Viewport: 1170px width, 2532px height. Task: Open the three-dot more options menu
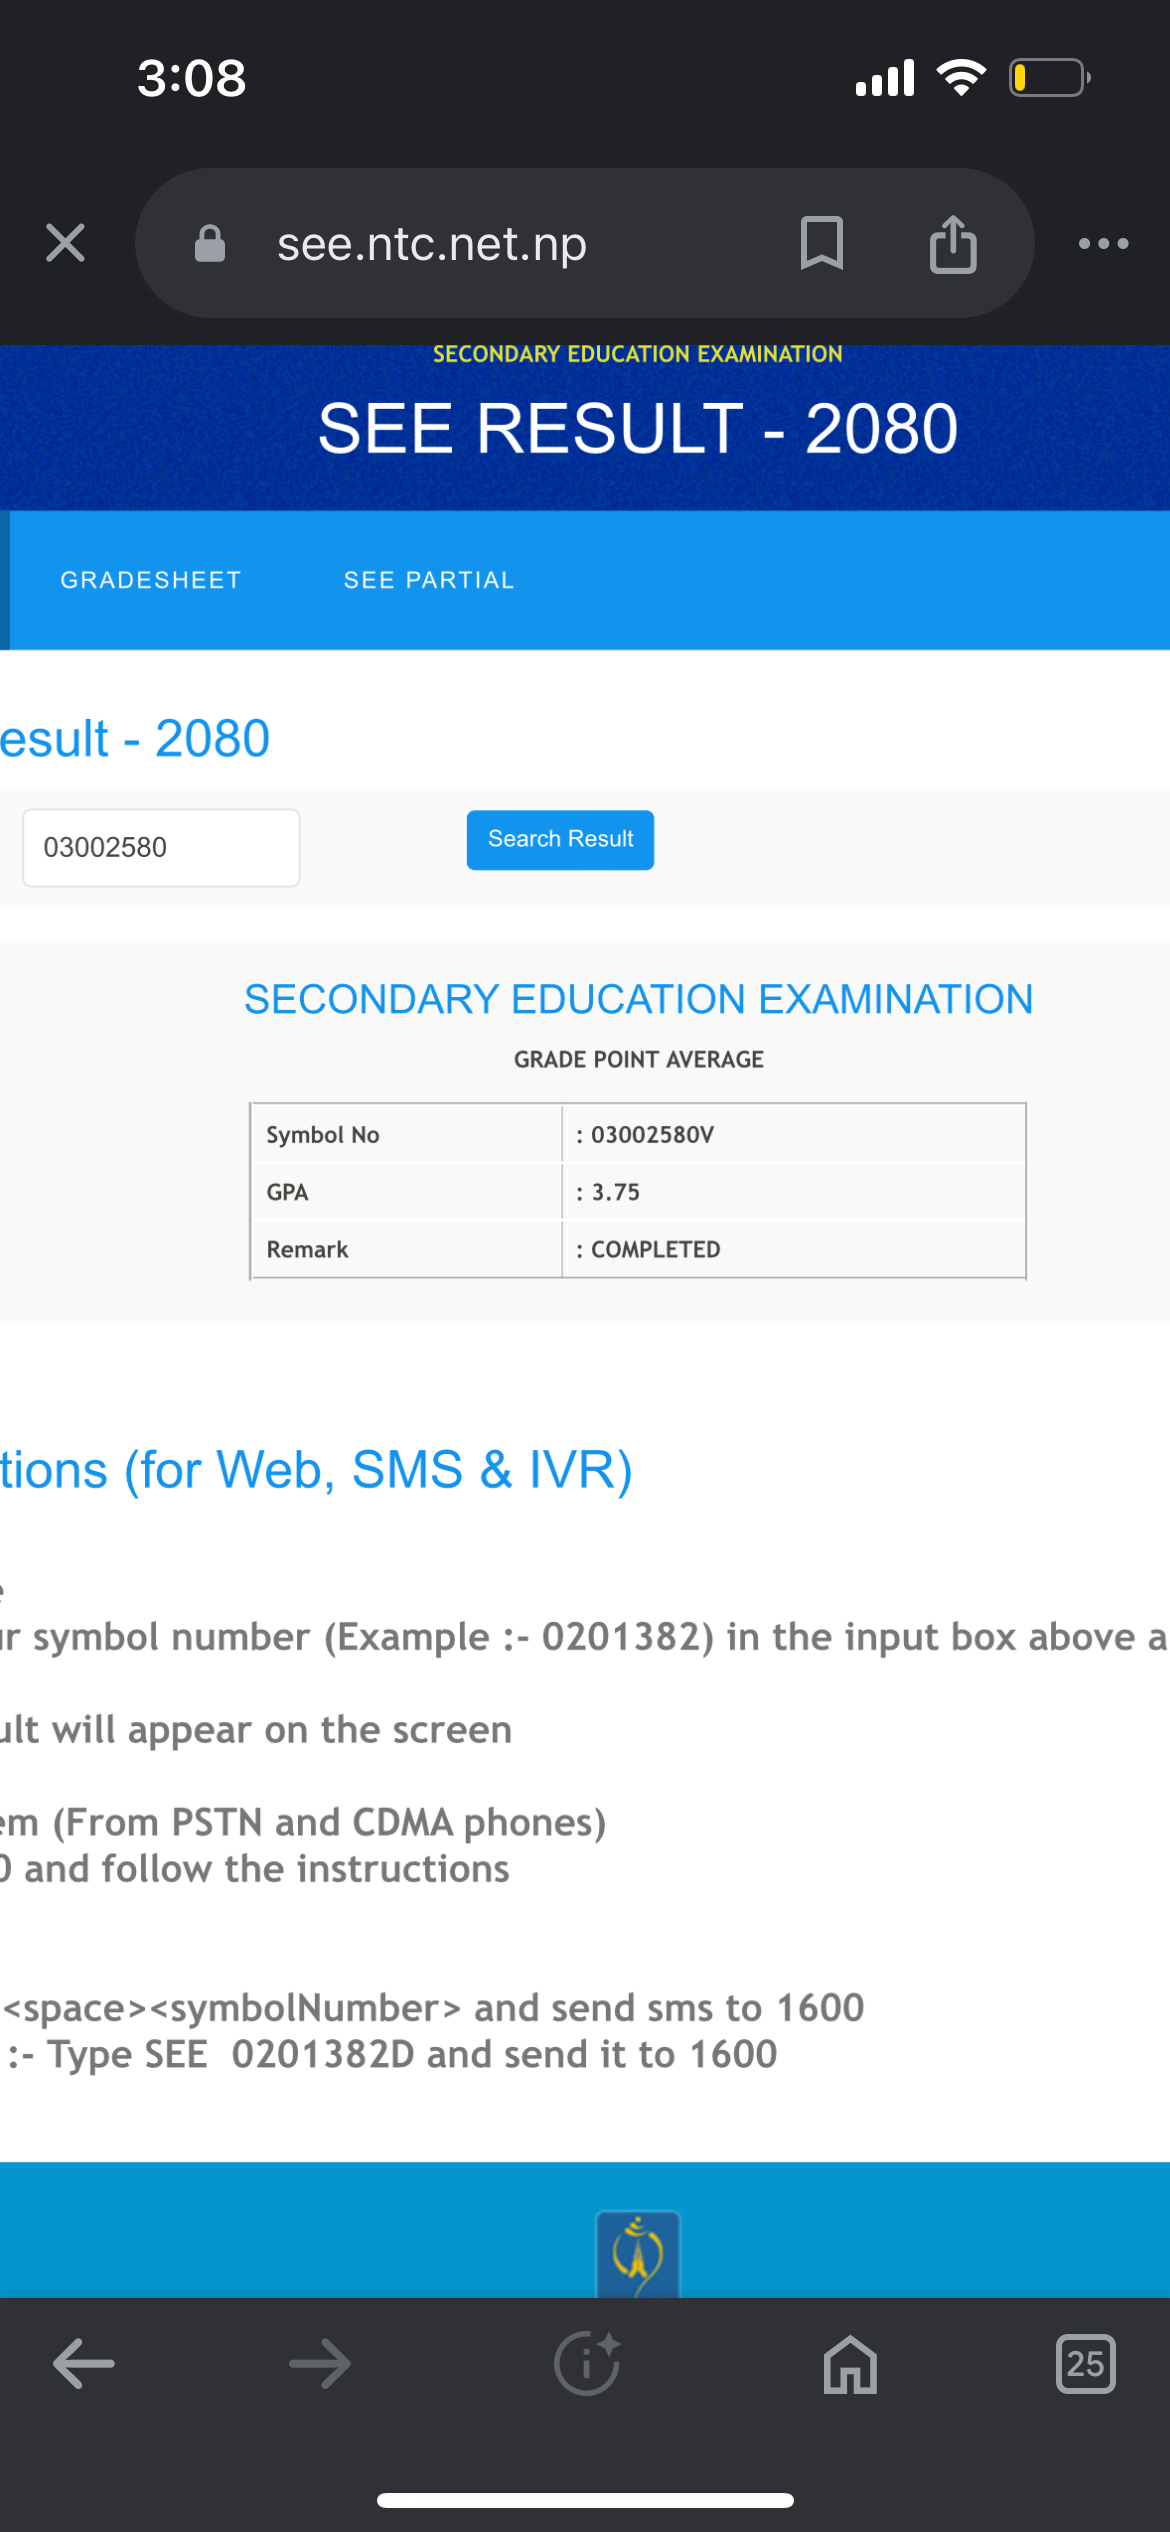pyautogui.click(x=1103, y=243)
